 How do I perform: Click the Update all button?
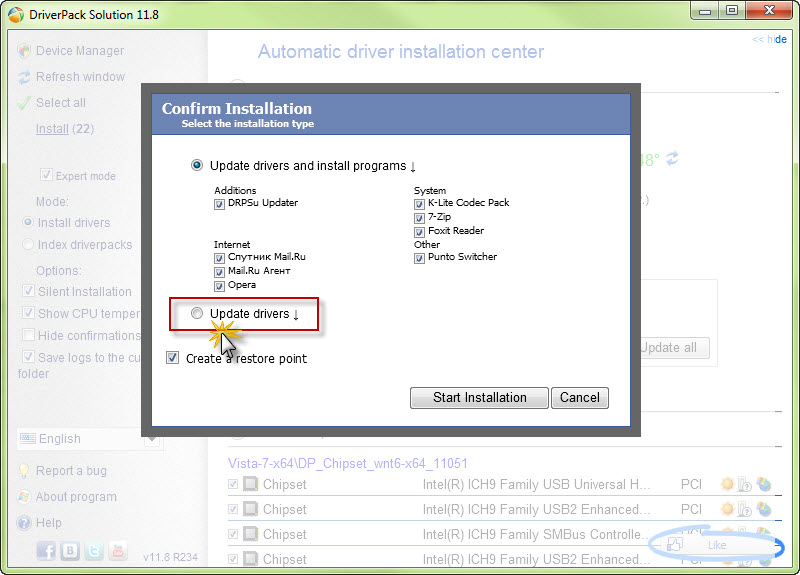tap(673, 347)
